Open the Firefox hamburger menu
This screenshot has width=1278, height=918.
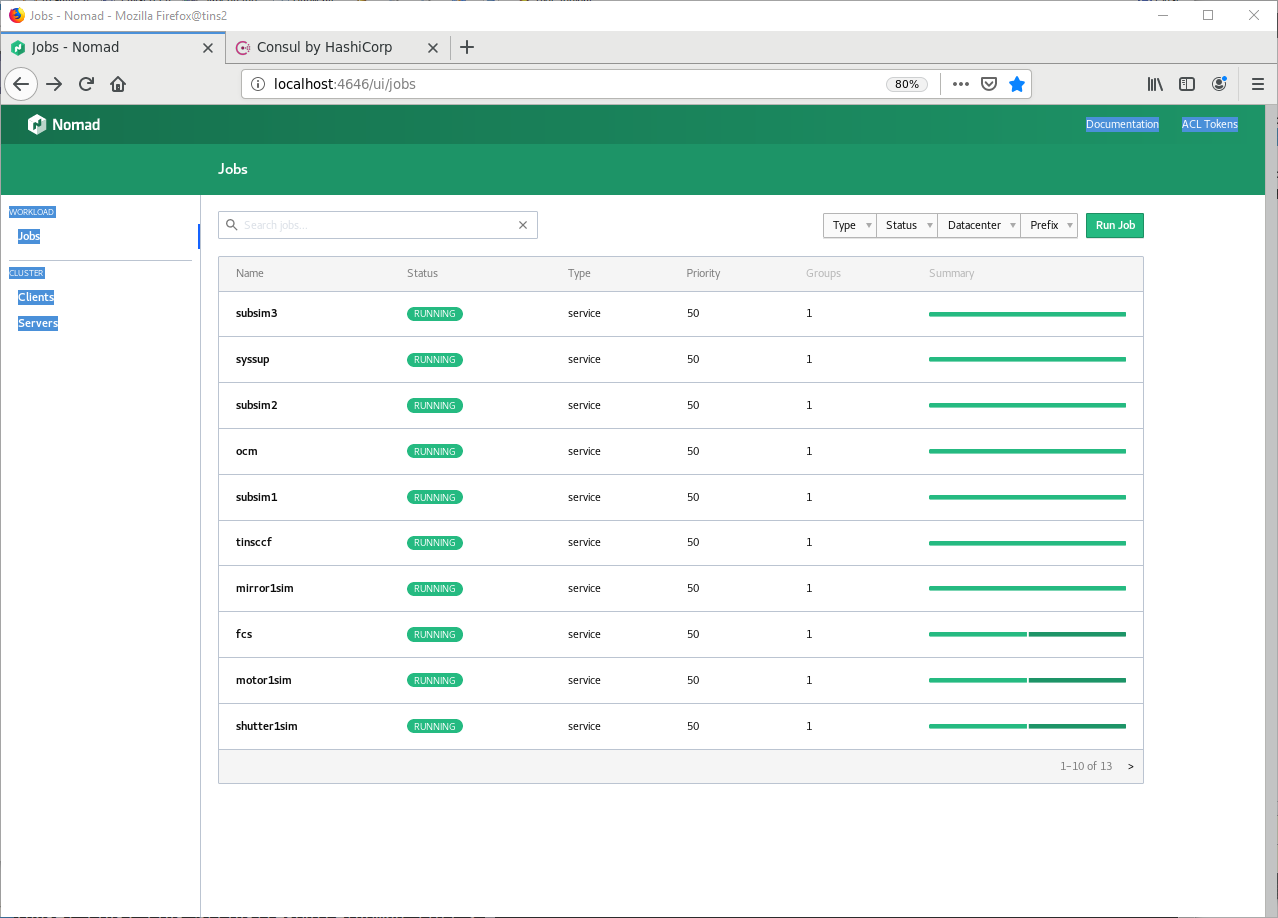[x=1258, y=84]
